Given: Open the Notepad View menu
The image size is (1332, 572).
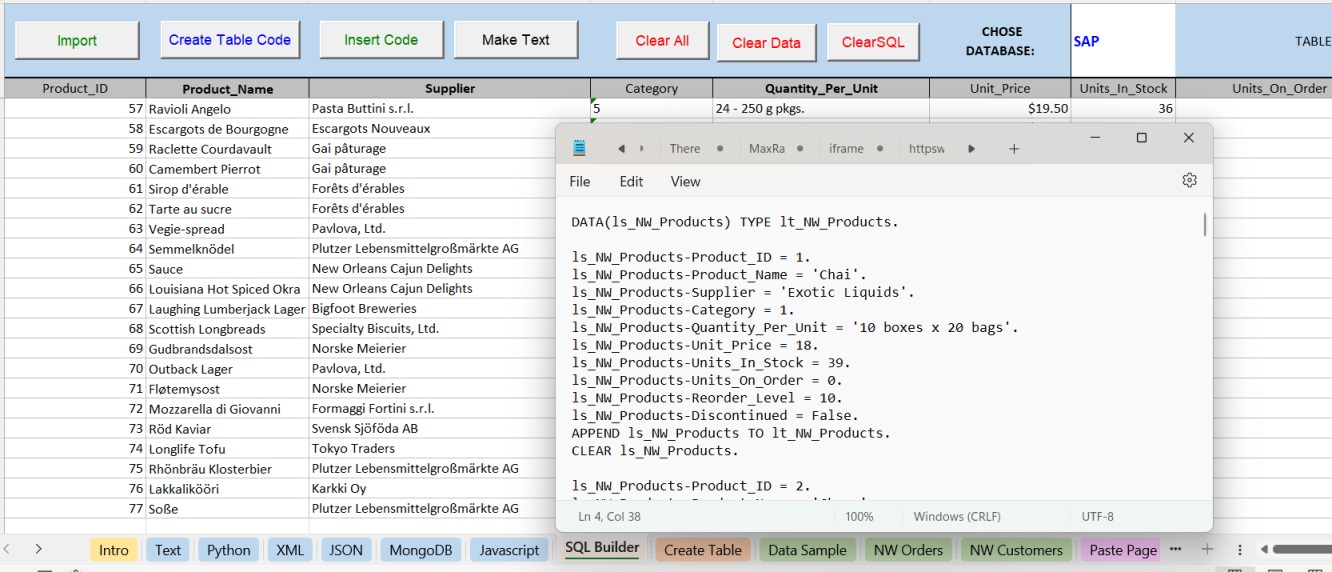Looking at the screenshot, I should pyautogui.click(x=685, y=181).
